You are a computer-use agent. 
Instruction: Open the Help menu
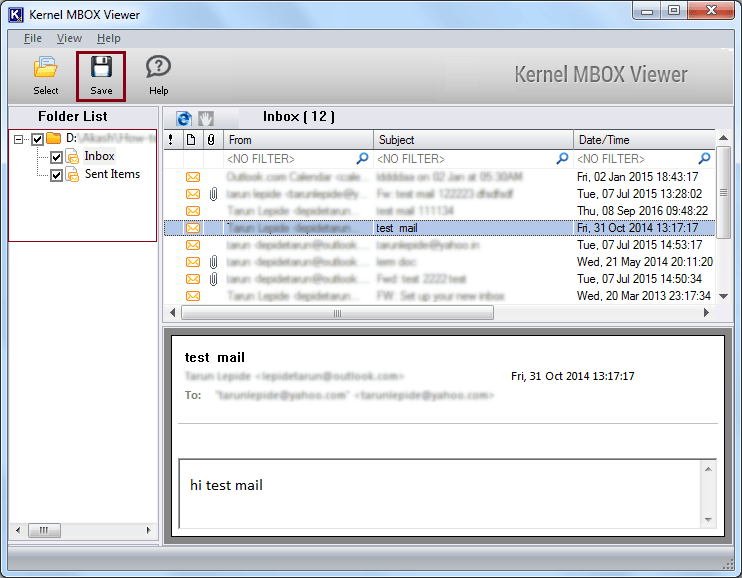[x=108, y=38]
